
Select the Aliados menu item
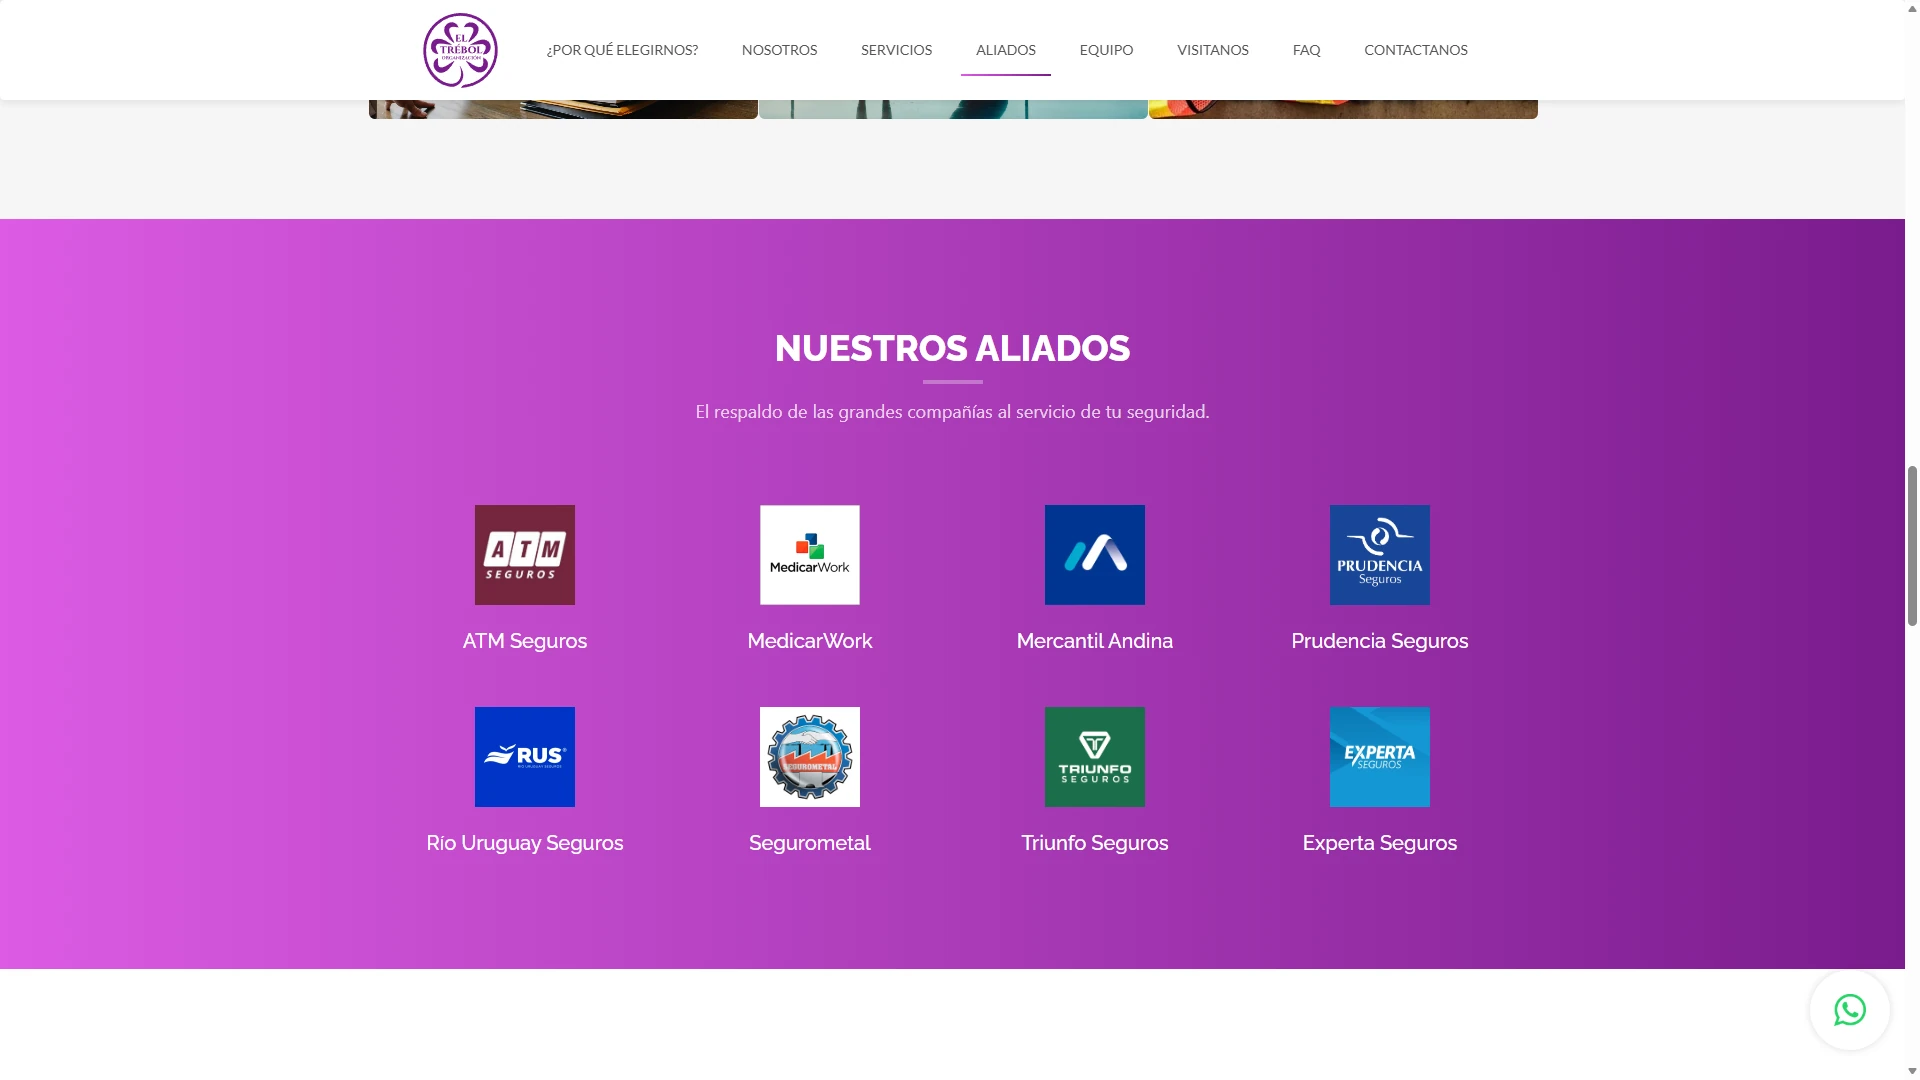(1006, 50)
